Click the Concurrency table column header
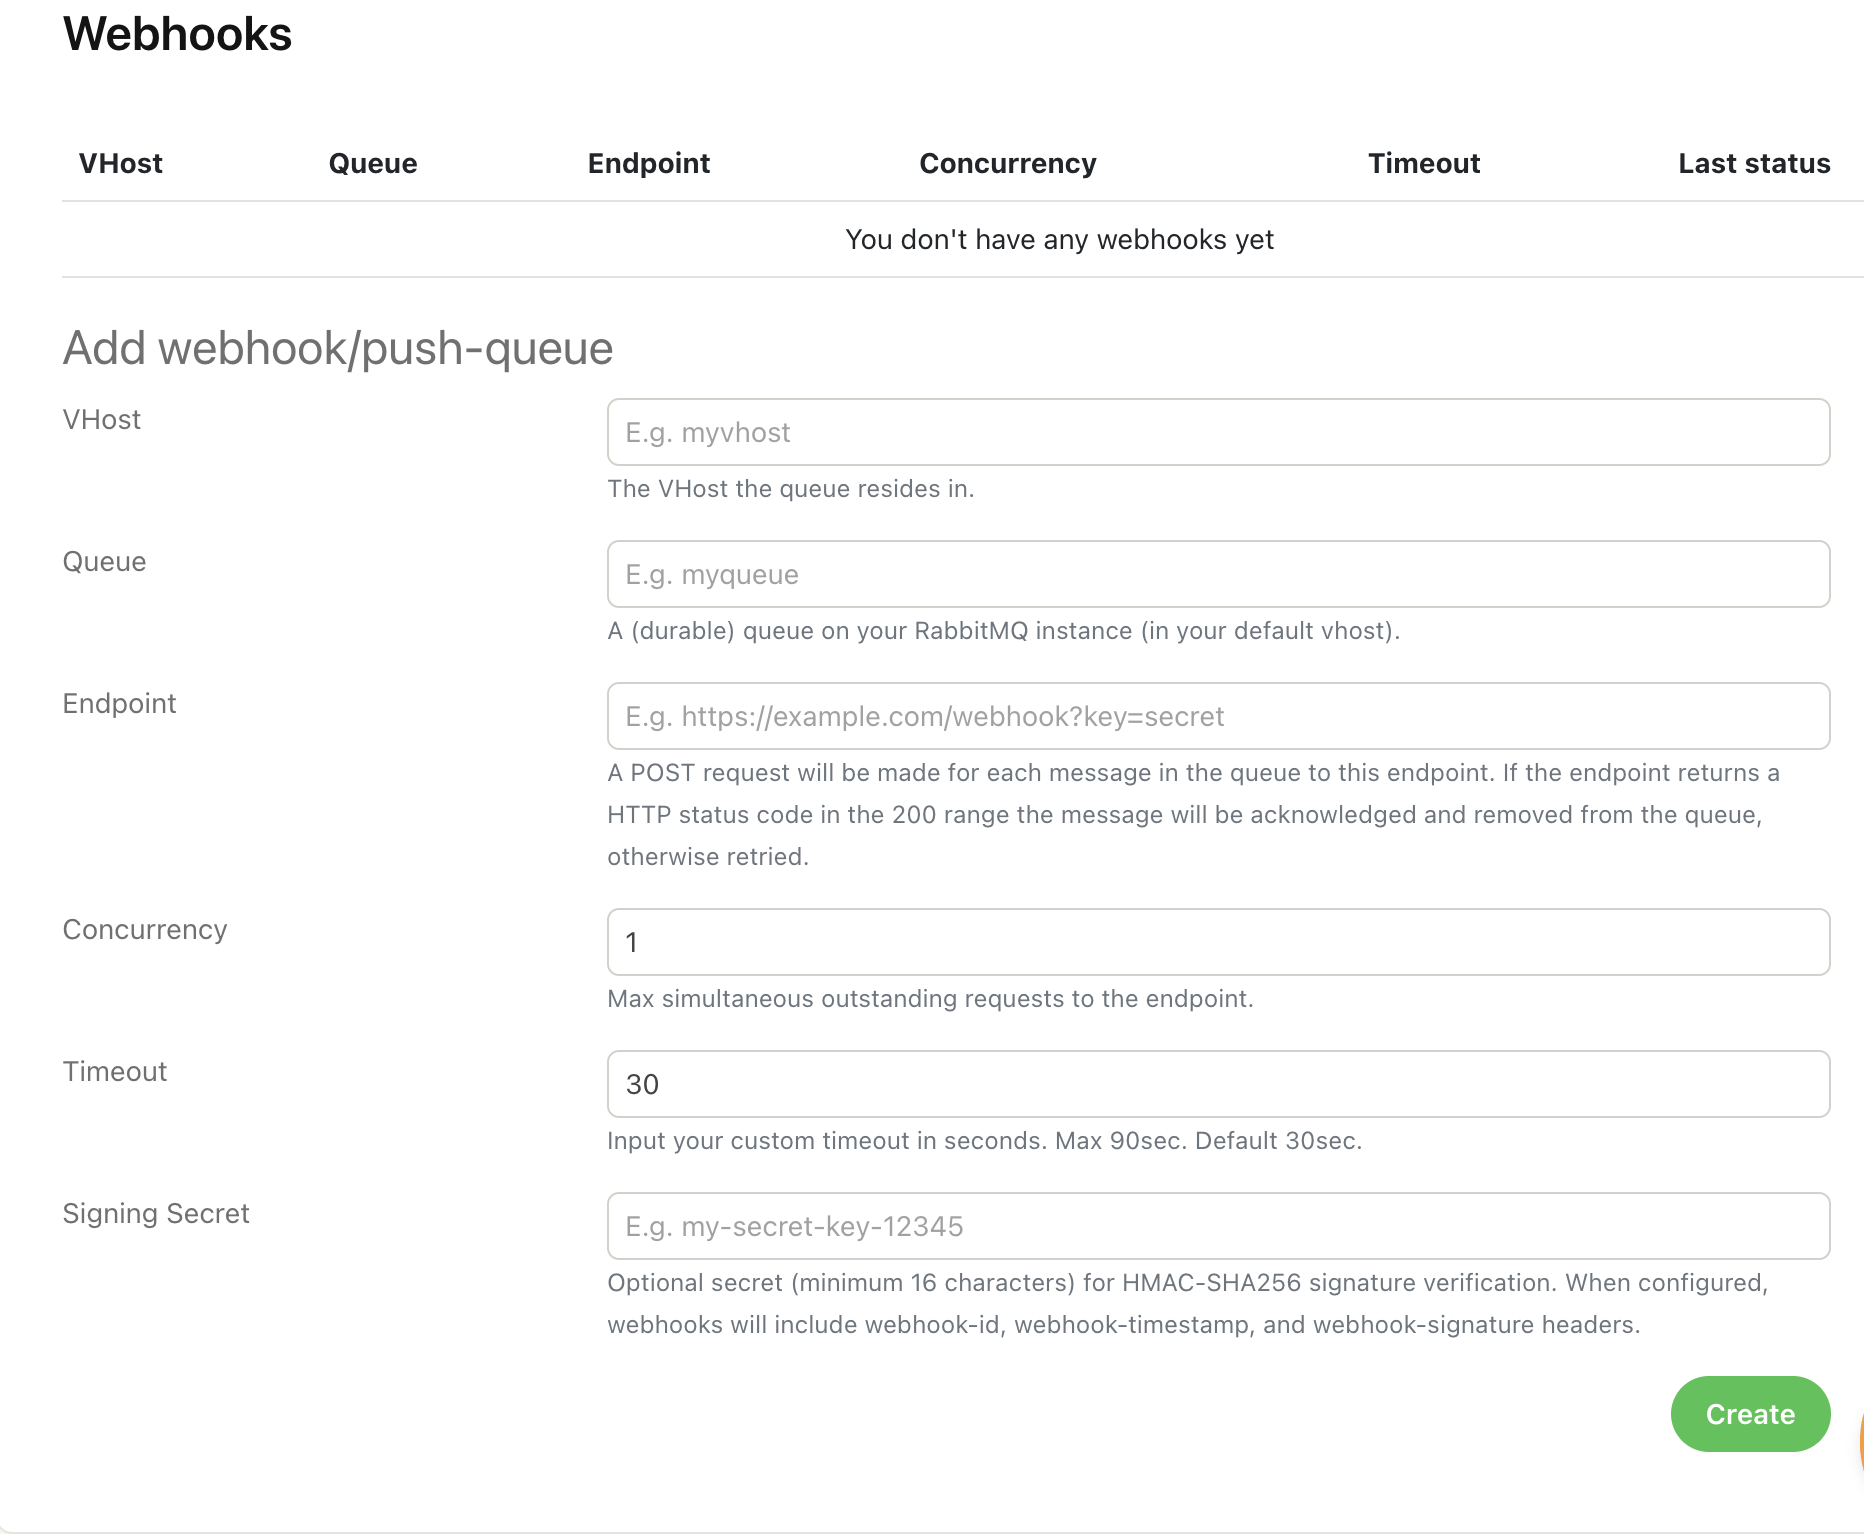This screenshot has width=1864, height=1534. (x=1008, y=163)
